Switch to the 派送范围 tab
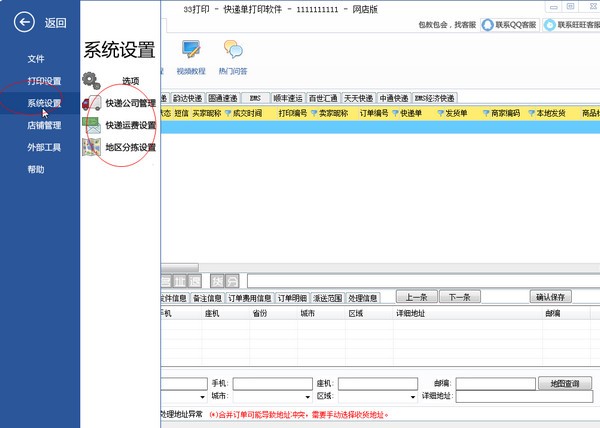600x428 pixels. 328,298
